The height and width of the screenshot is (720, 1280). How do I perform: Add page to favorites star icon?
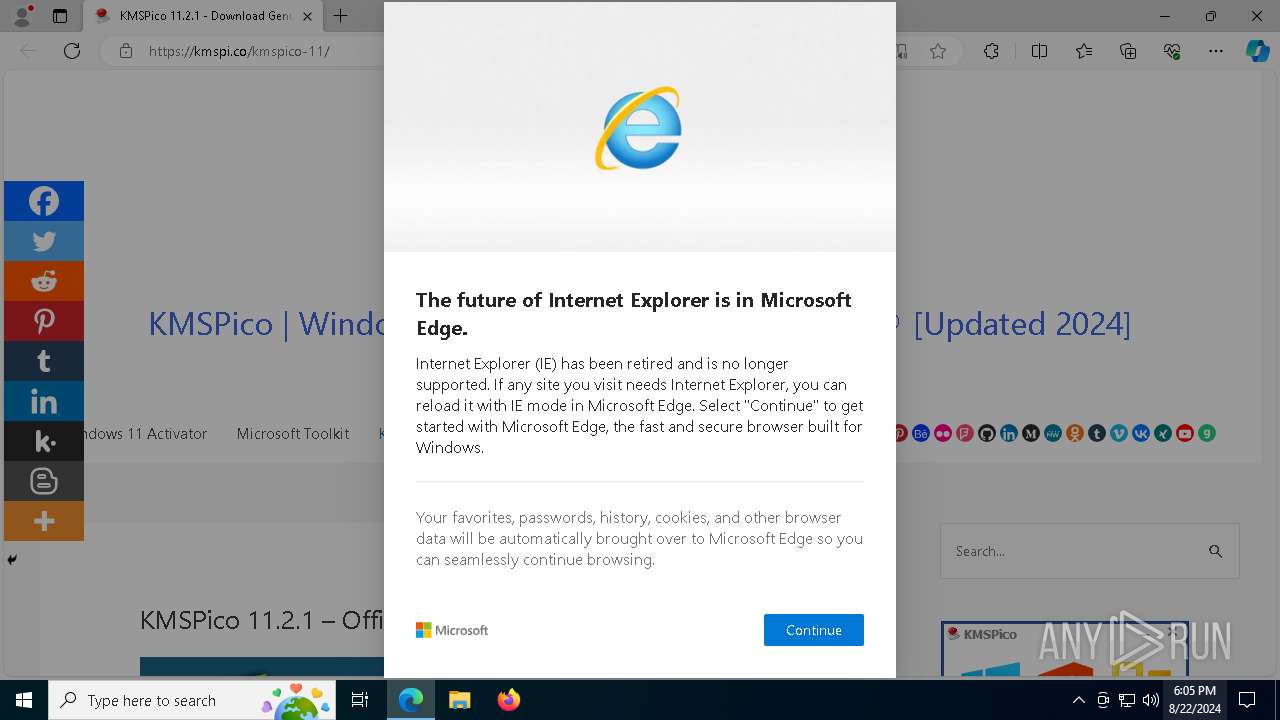938,51
